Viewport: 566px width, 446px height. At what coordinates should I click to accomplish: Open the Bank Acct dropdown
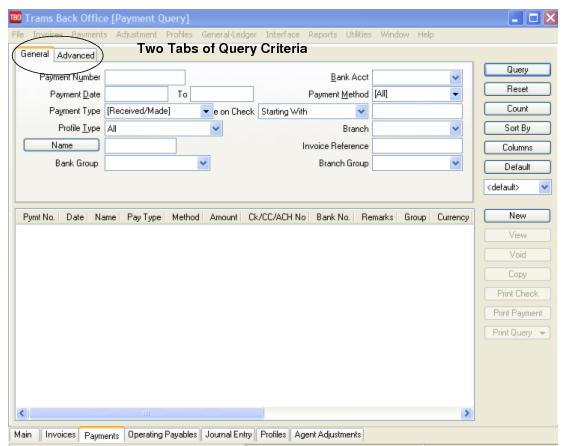[456, 78]
